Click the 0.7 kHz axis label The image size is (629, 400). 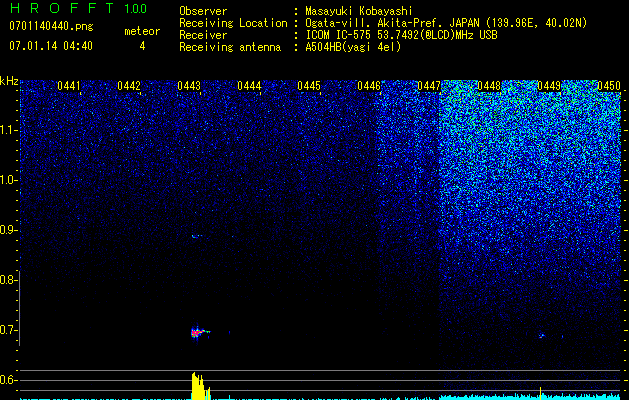pos(8,330)
